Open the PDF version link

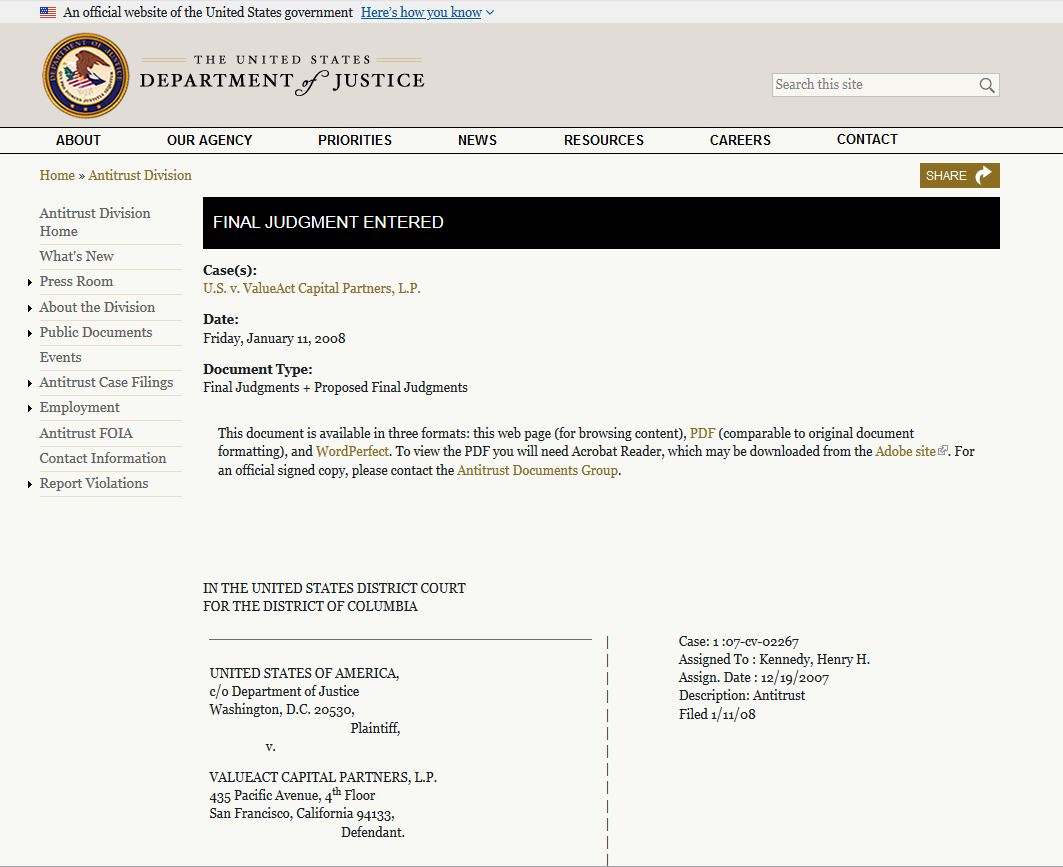[702, 433]
